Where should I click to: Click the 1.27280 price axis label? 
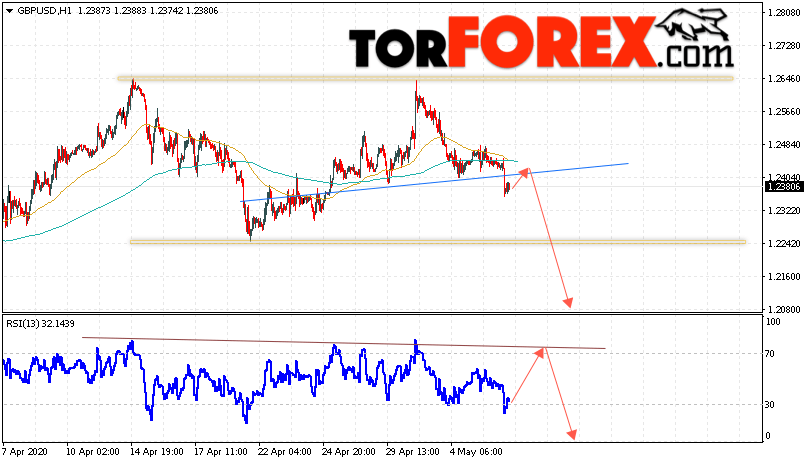pyautogui.click(x=784, y=46)
